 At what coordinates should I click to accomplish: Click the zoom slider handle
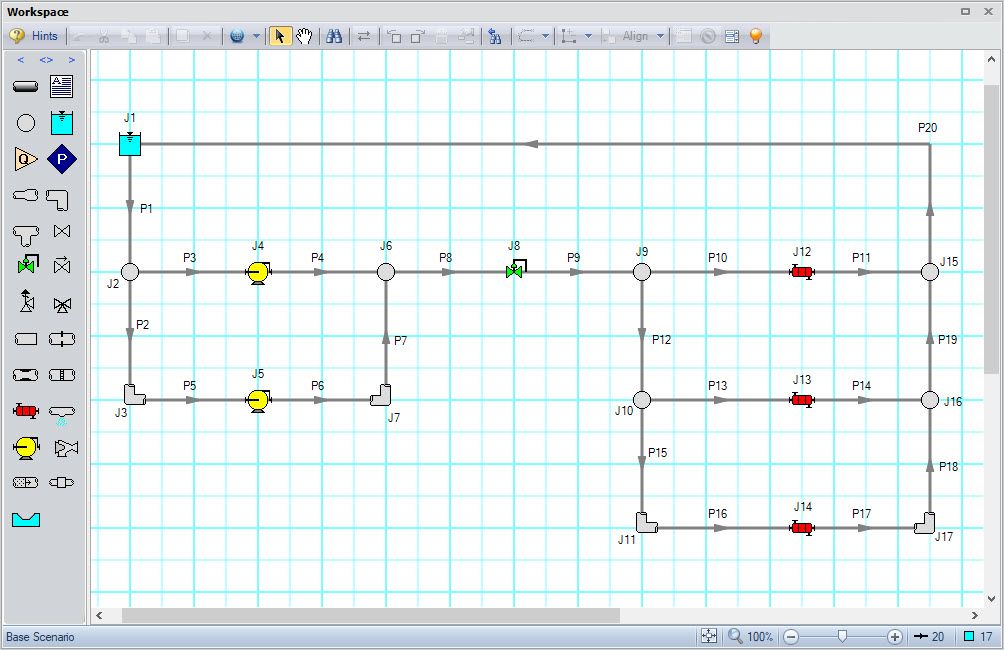[843, 636]
